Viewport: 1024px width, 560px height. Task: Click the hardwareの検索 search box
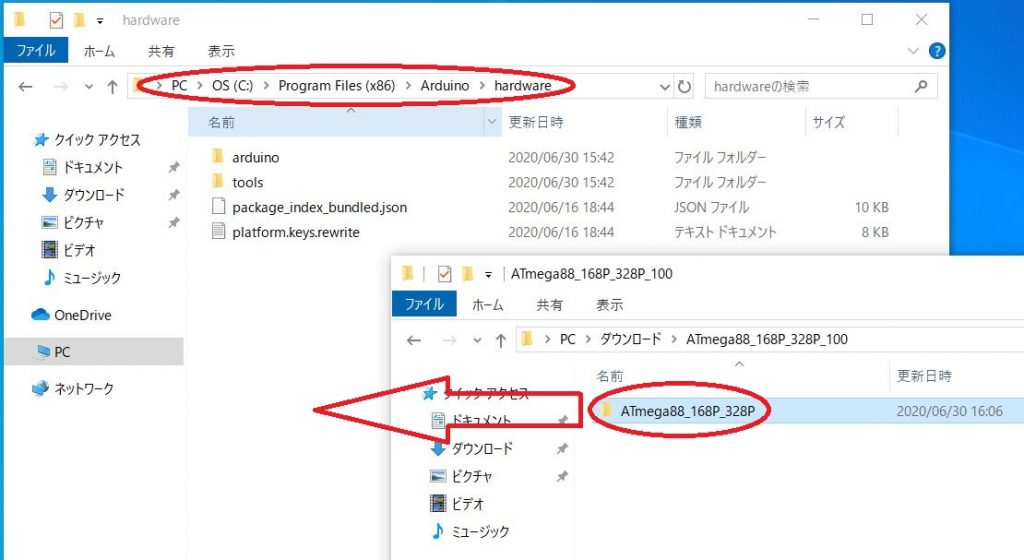[x=810, y=87]
